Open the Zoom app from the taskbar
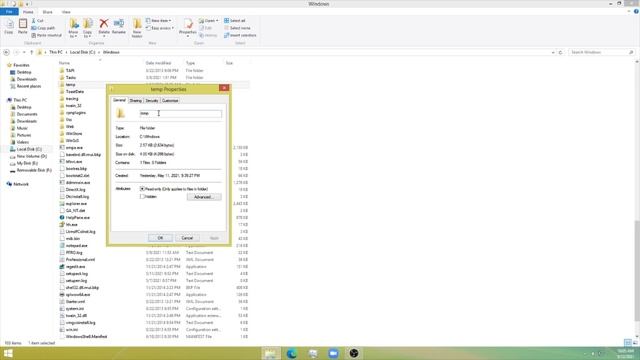The image size is (640, 360). tap(333, 353)
